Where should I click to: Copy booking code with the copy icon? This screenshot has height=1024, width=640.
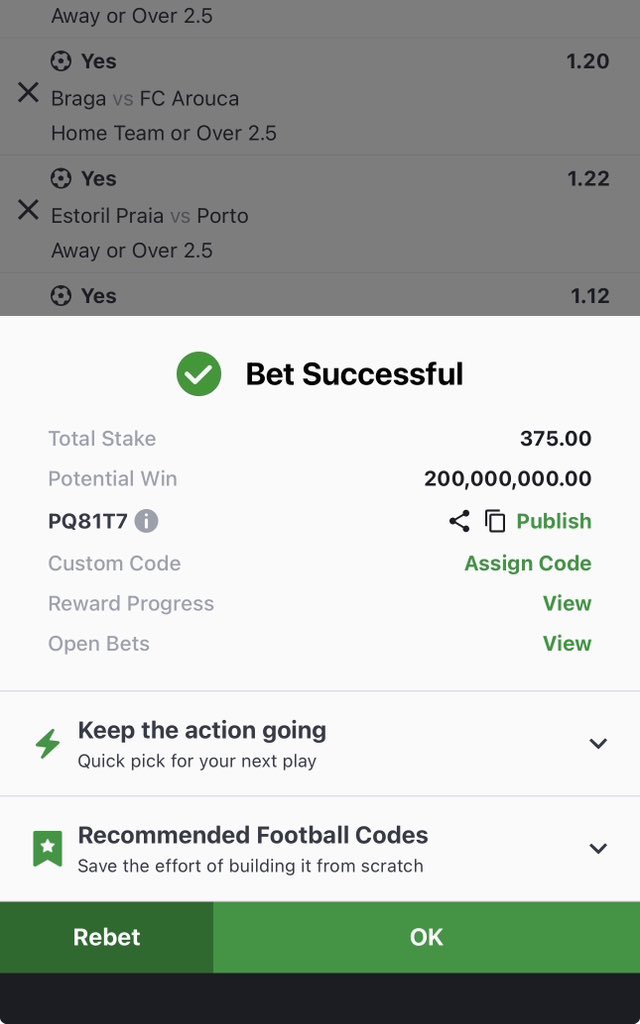point(495,521)
